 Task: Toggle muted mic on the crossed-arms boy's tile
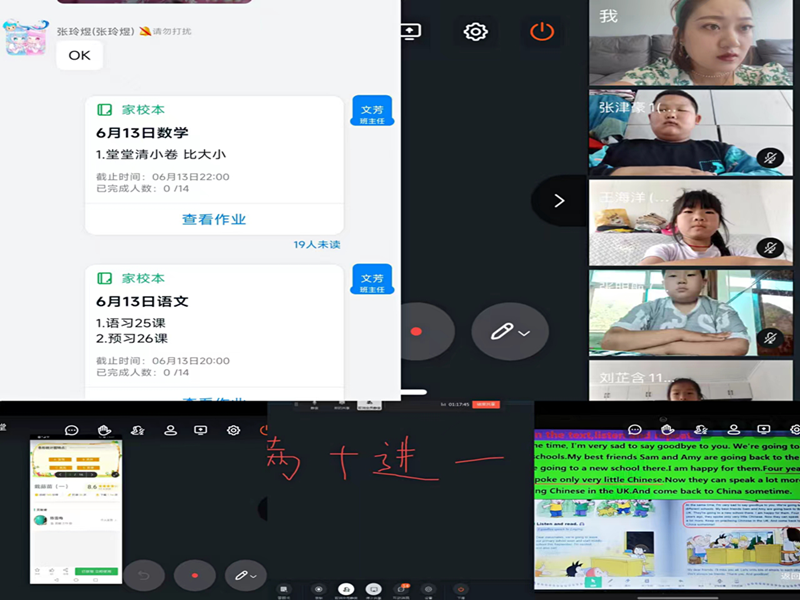(x=770, y=338)
